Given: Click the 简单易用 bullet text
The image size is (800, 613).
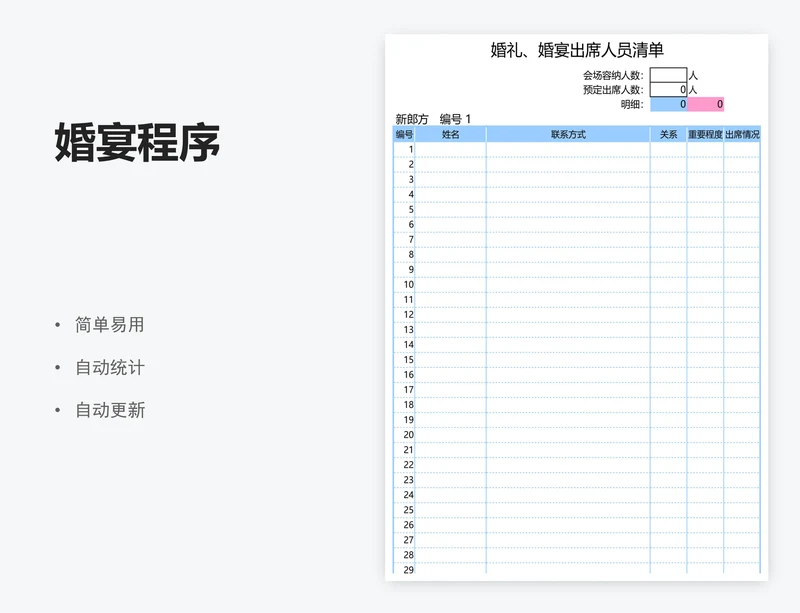Looking at the screenshot, I should coord(110,325).
